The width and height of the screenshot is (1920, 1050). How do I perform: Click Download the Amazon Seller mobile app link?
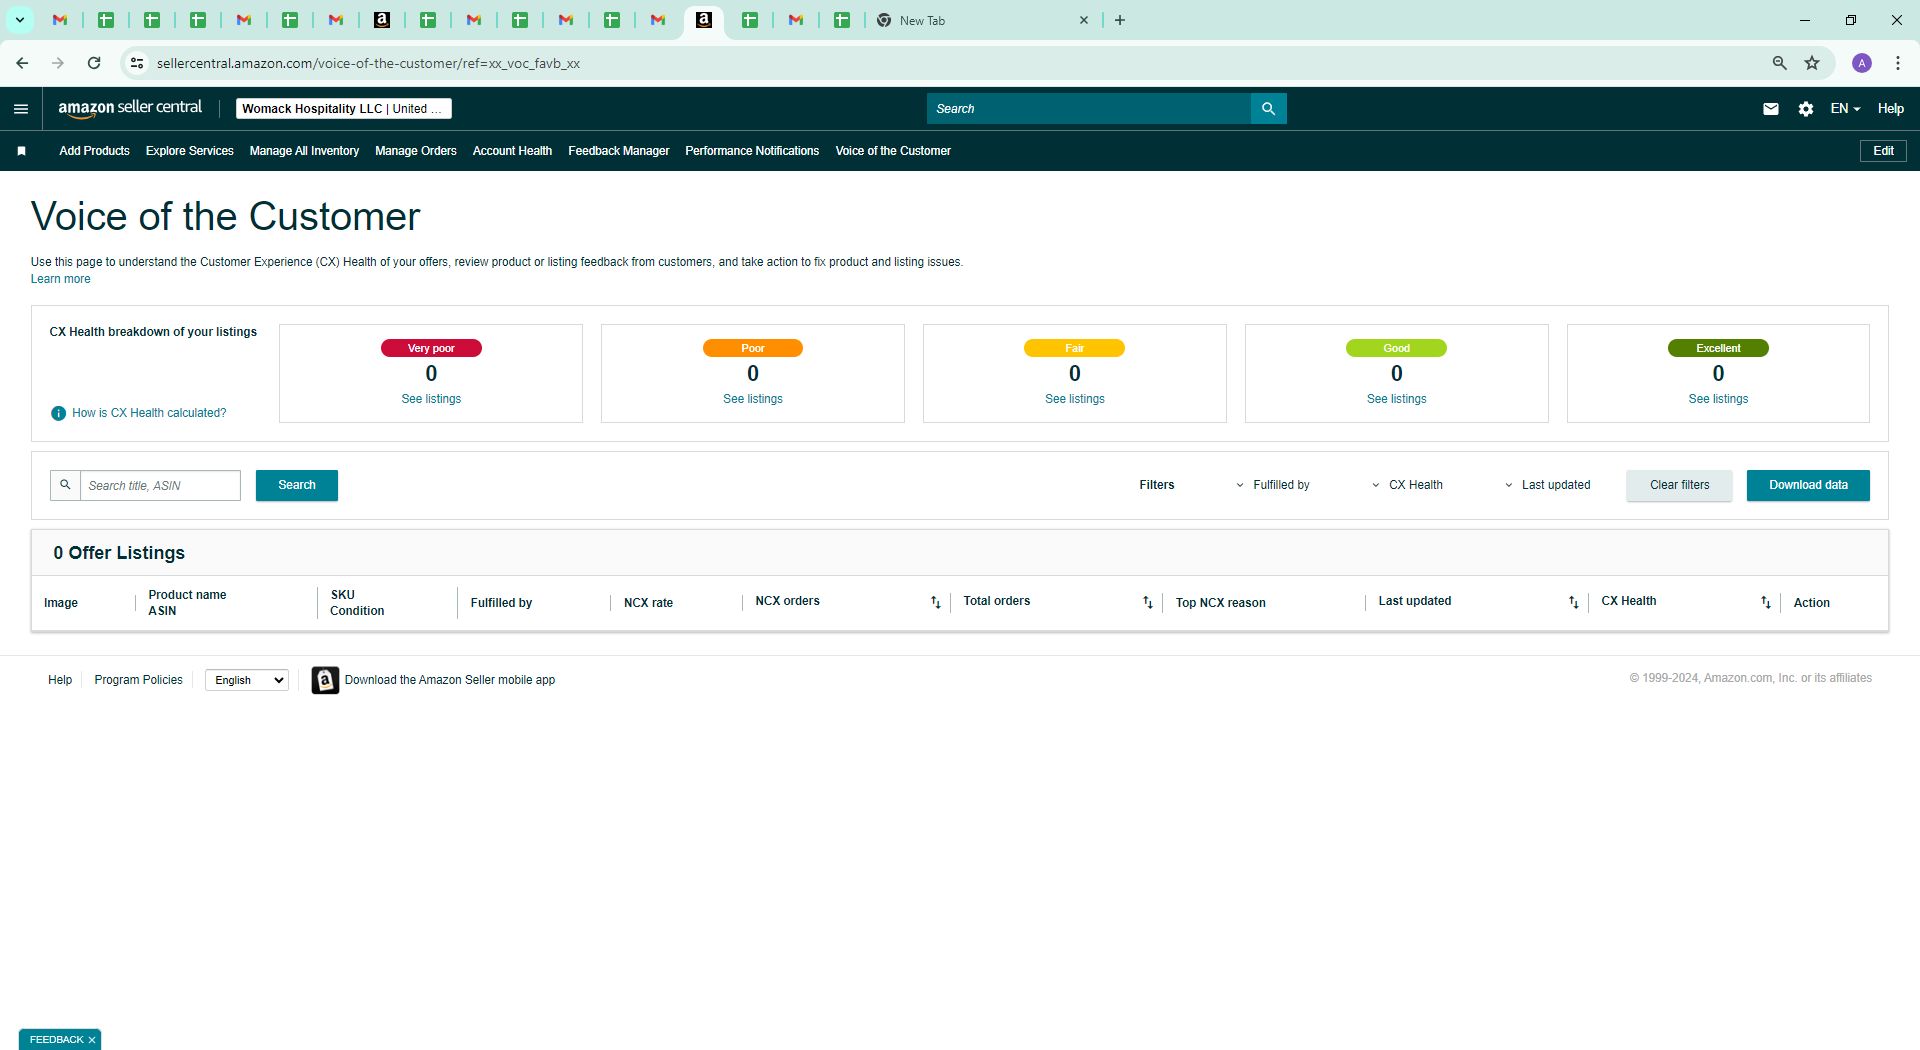click(450, 680)
